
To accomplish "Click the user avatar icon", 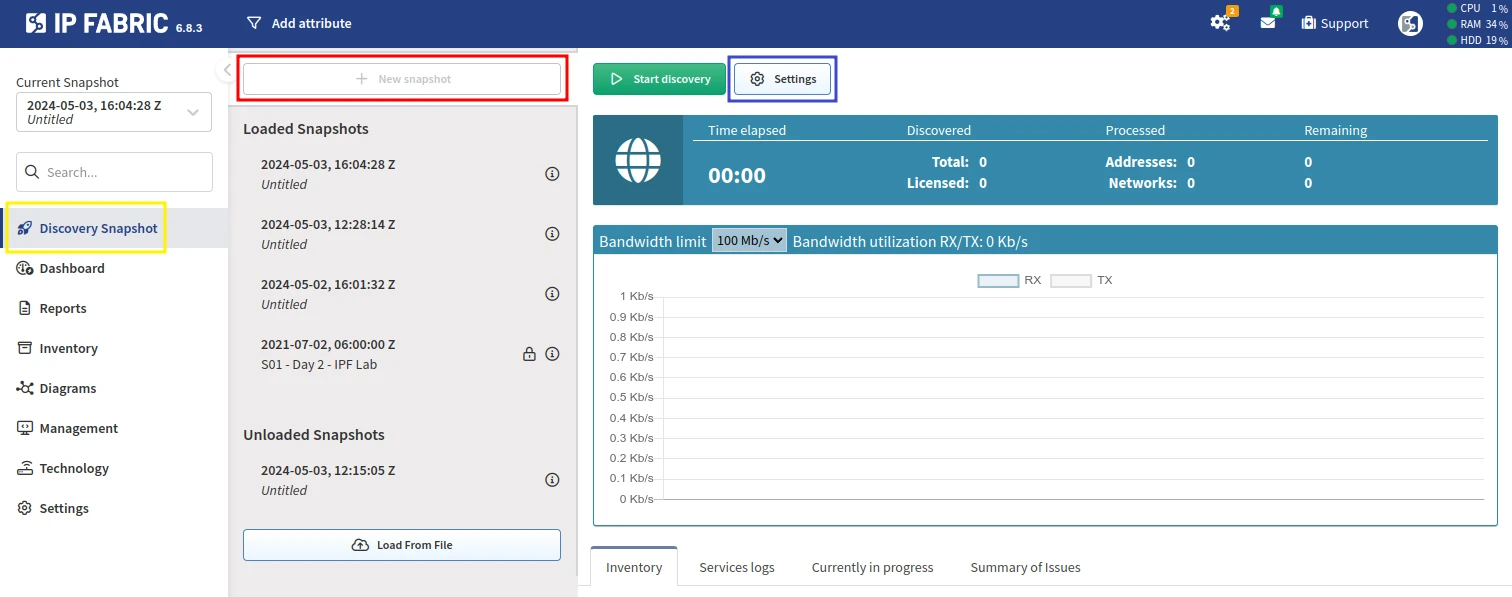I will pos(1410,23).
